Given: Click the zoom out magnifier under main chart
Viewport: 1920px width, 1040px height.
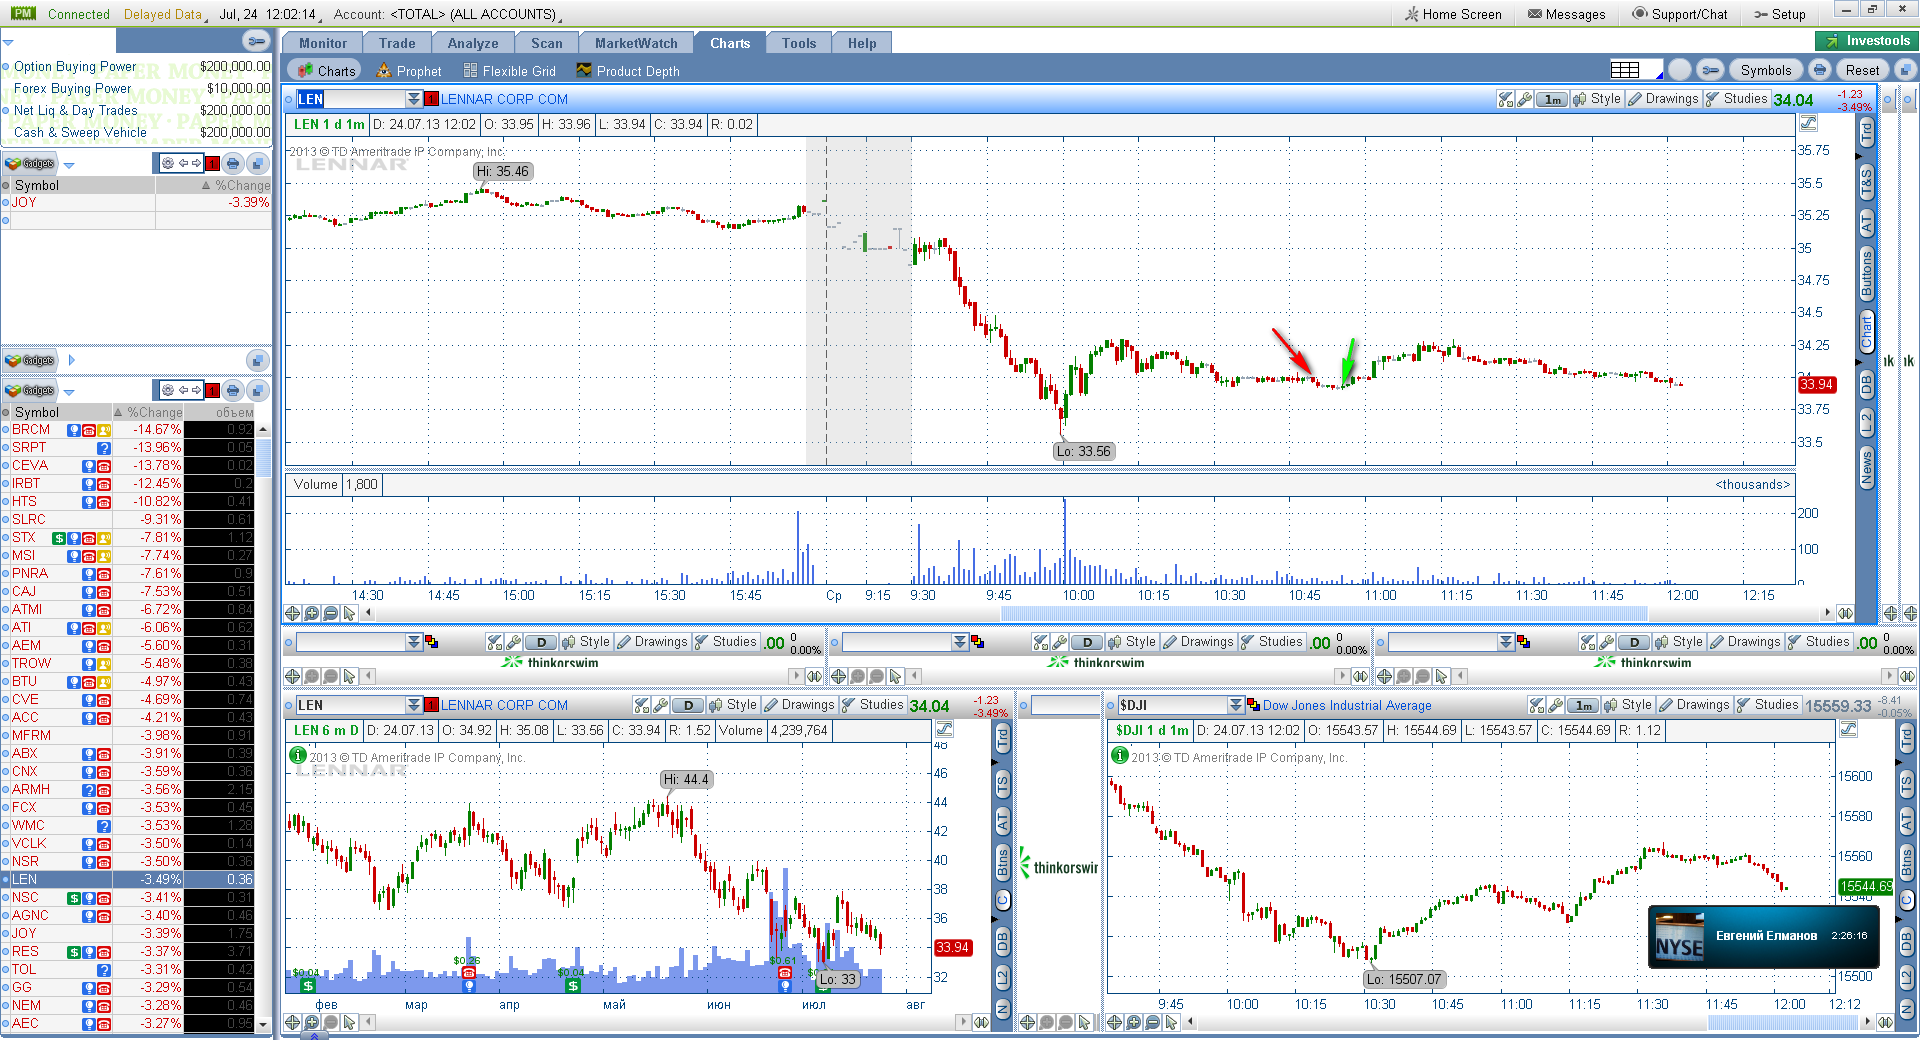Looking at the screenshot, I should coord(330,613).
